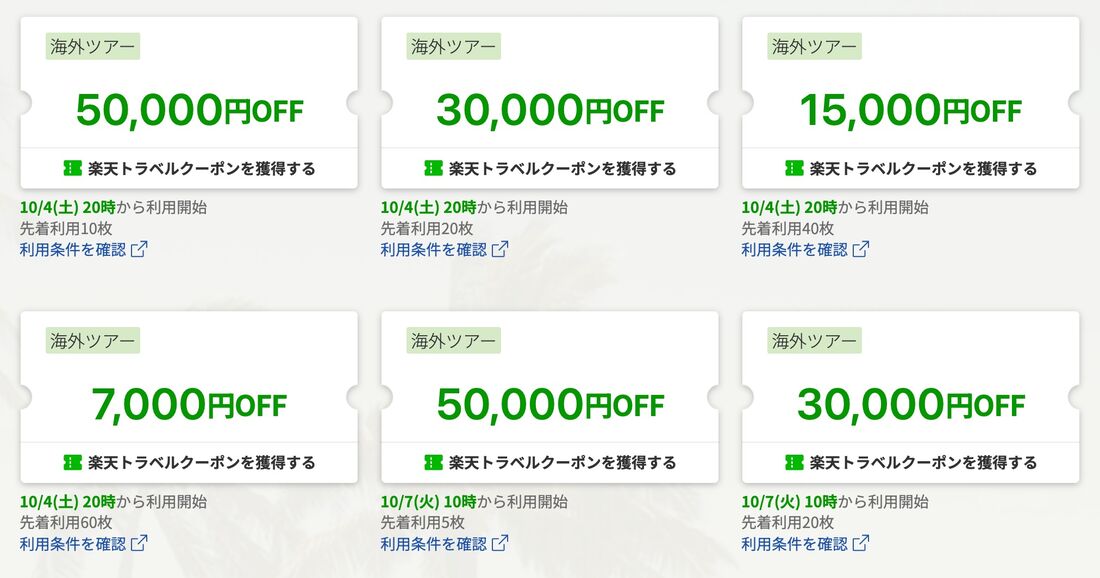The width and height of the screenshot is (1100, 578).
Task: Open 利用条件を確認 link under 先着利用10枚
Action: pos(73,249)
